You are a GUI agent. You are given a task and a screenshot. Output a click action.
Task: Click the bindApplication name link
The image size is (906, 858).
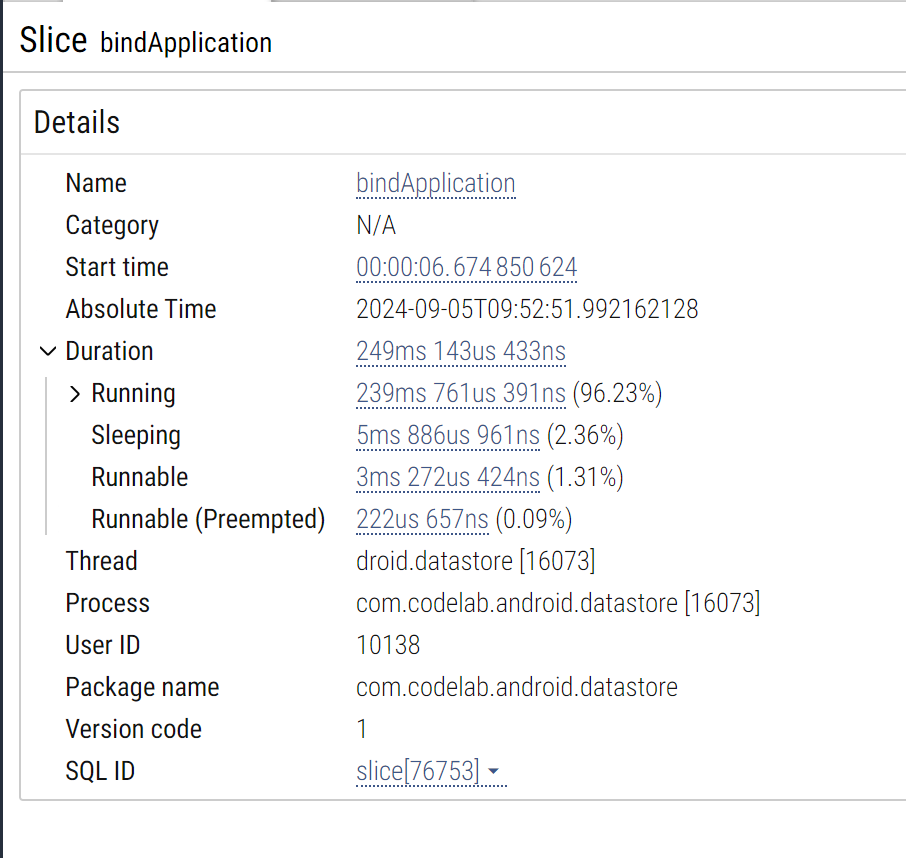tap(436, 183)
